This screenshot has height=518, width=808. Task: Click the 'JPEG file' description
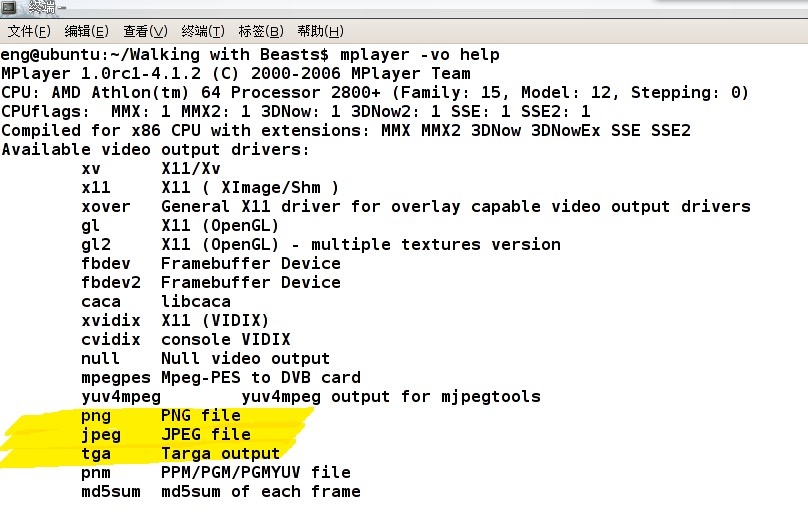tap(206, 435)
